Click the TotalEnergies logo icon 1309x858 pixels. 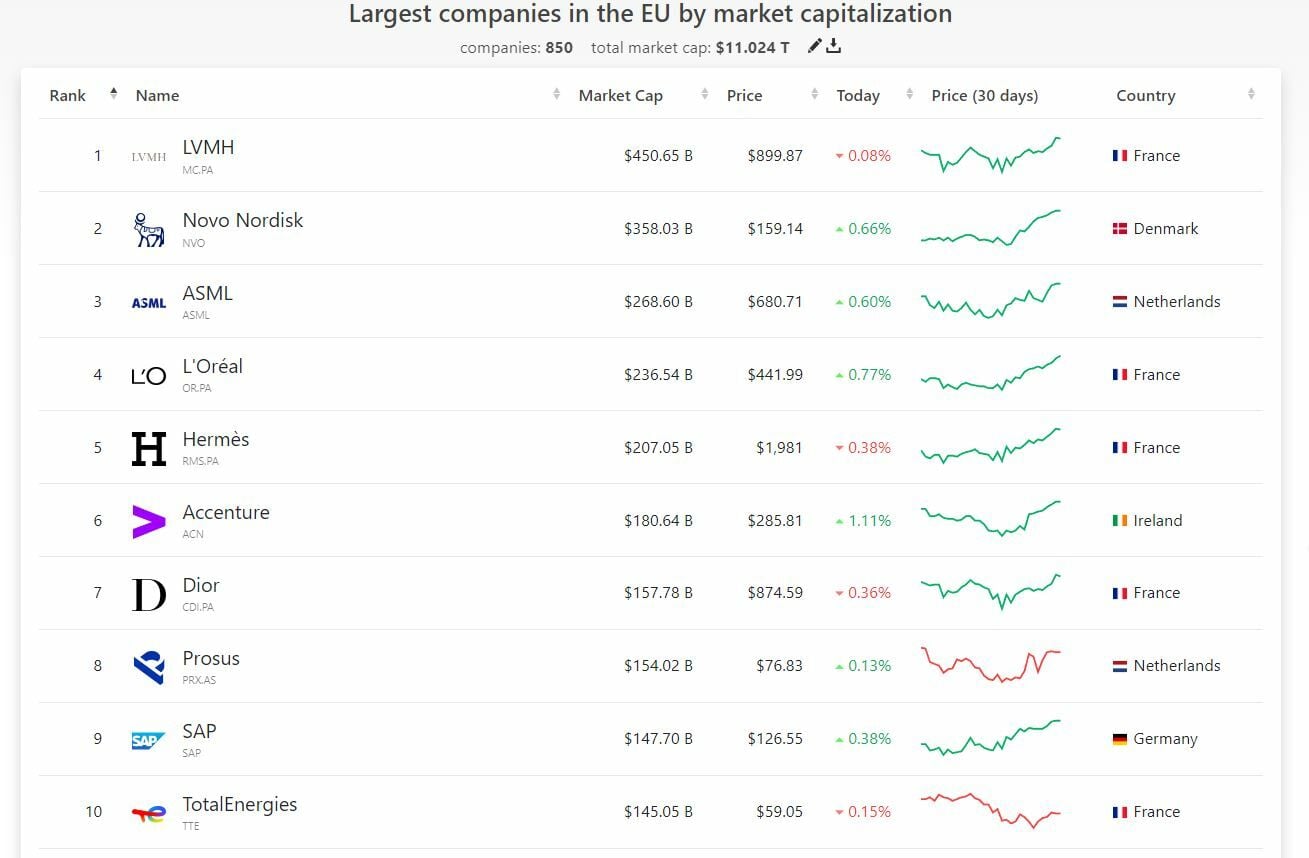pos(149,813)
